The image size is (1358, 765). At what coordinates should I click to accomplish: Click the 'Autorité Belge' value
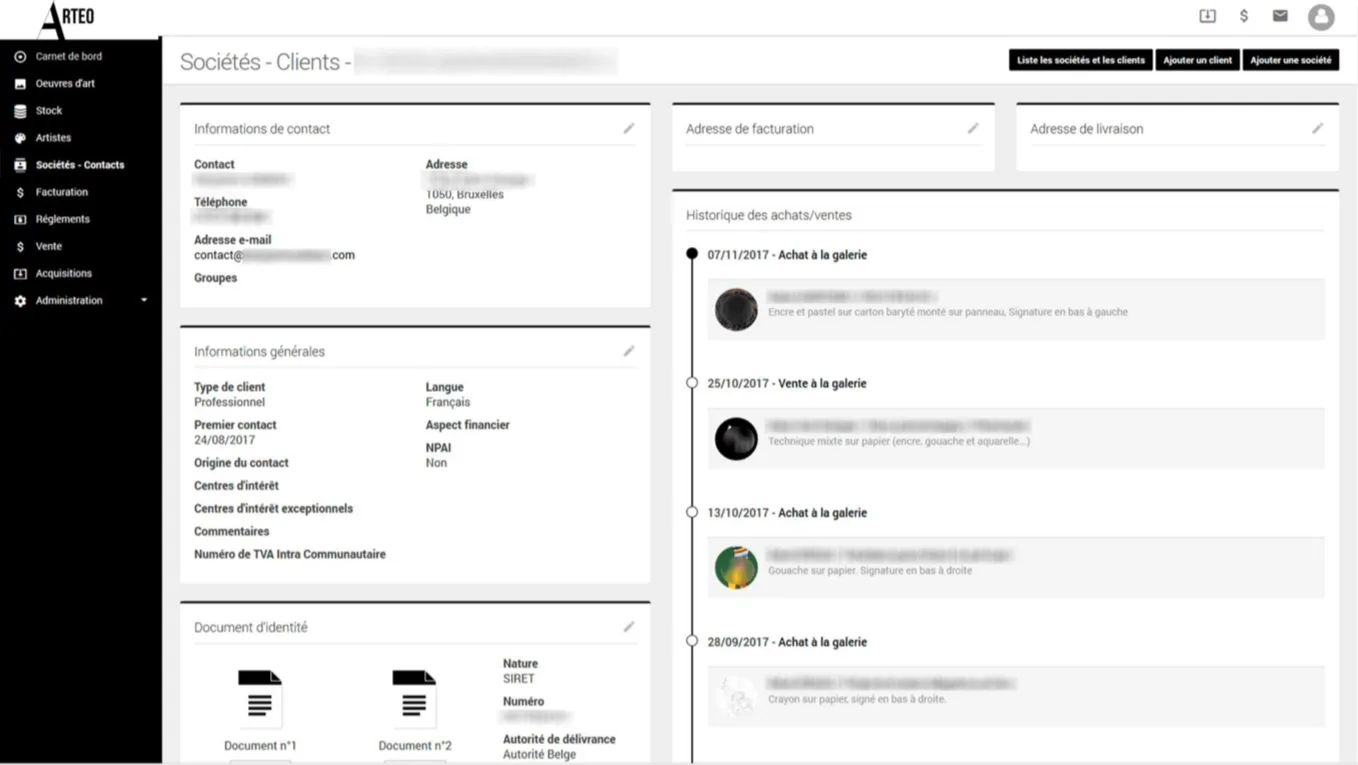pos(539,755)
